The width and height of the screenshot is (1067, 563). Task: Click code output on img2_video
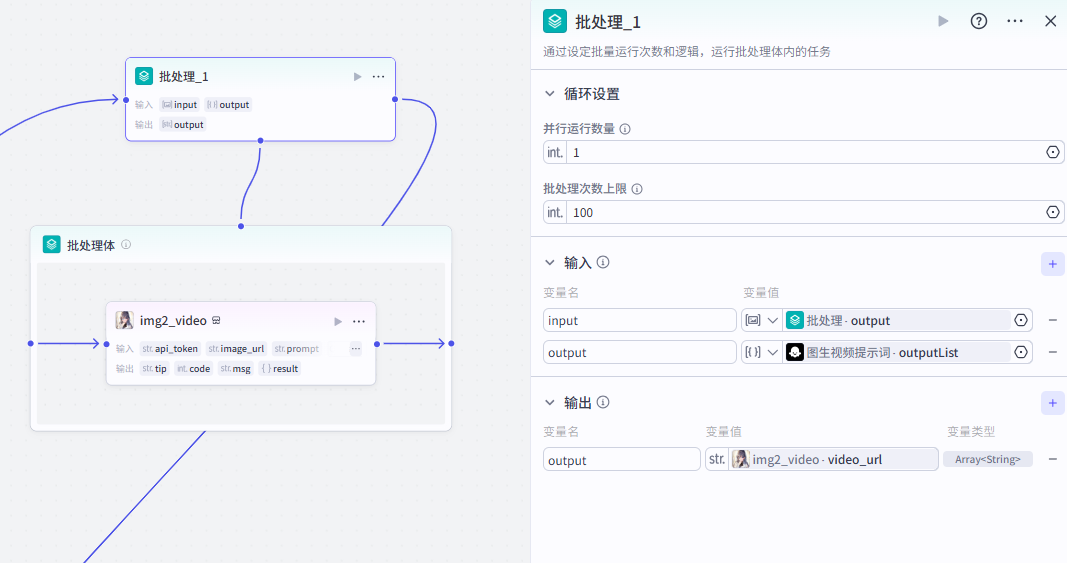pyautogui.click(x=193, y=368)
